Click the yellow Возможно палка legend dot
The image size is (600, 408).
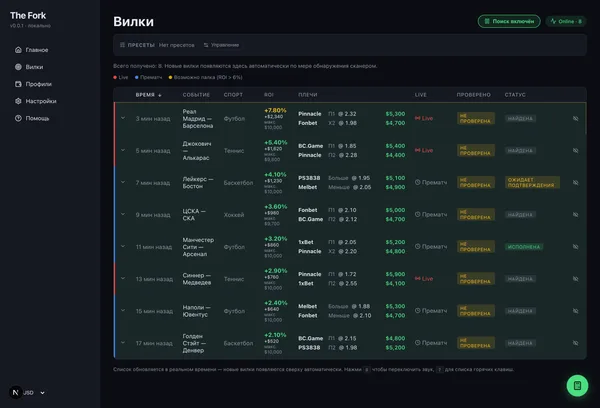pyautogui.click(x=170, y=77)
